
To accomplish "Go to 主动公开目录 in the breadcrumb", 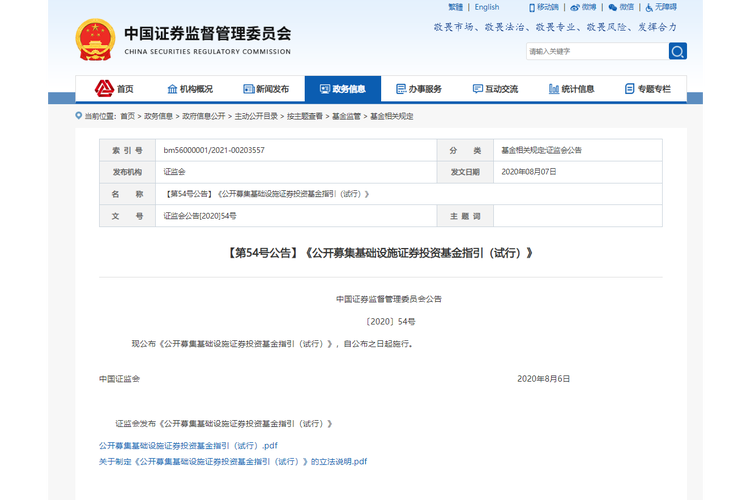I will coord(256,116).
